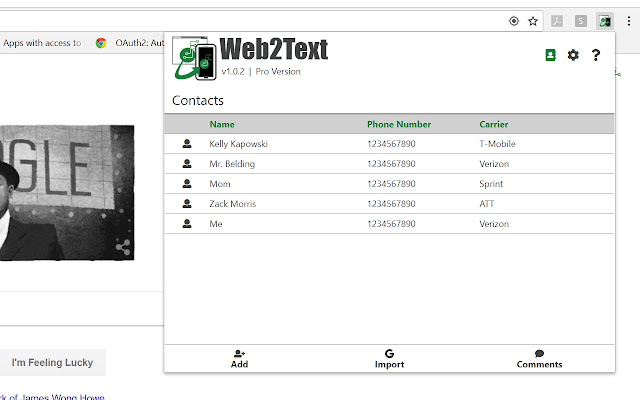Open Apps with access bookmark

pos(42,43)
